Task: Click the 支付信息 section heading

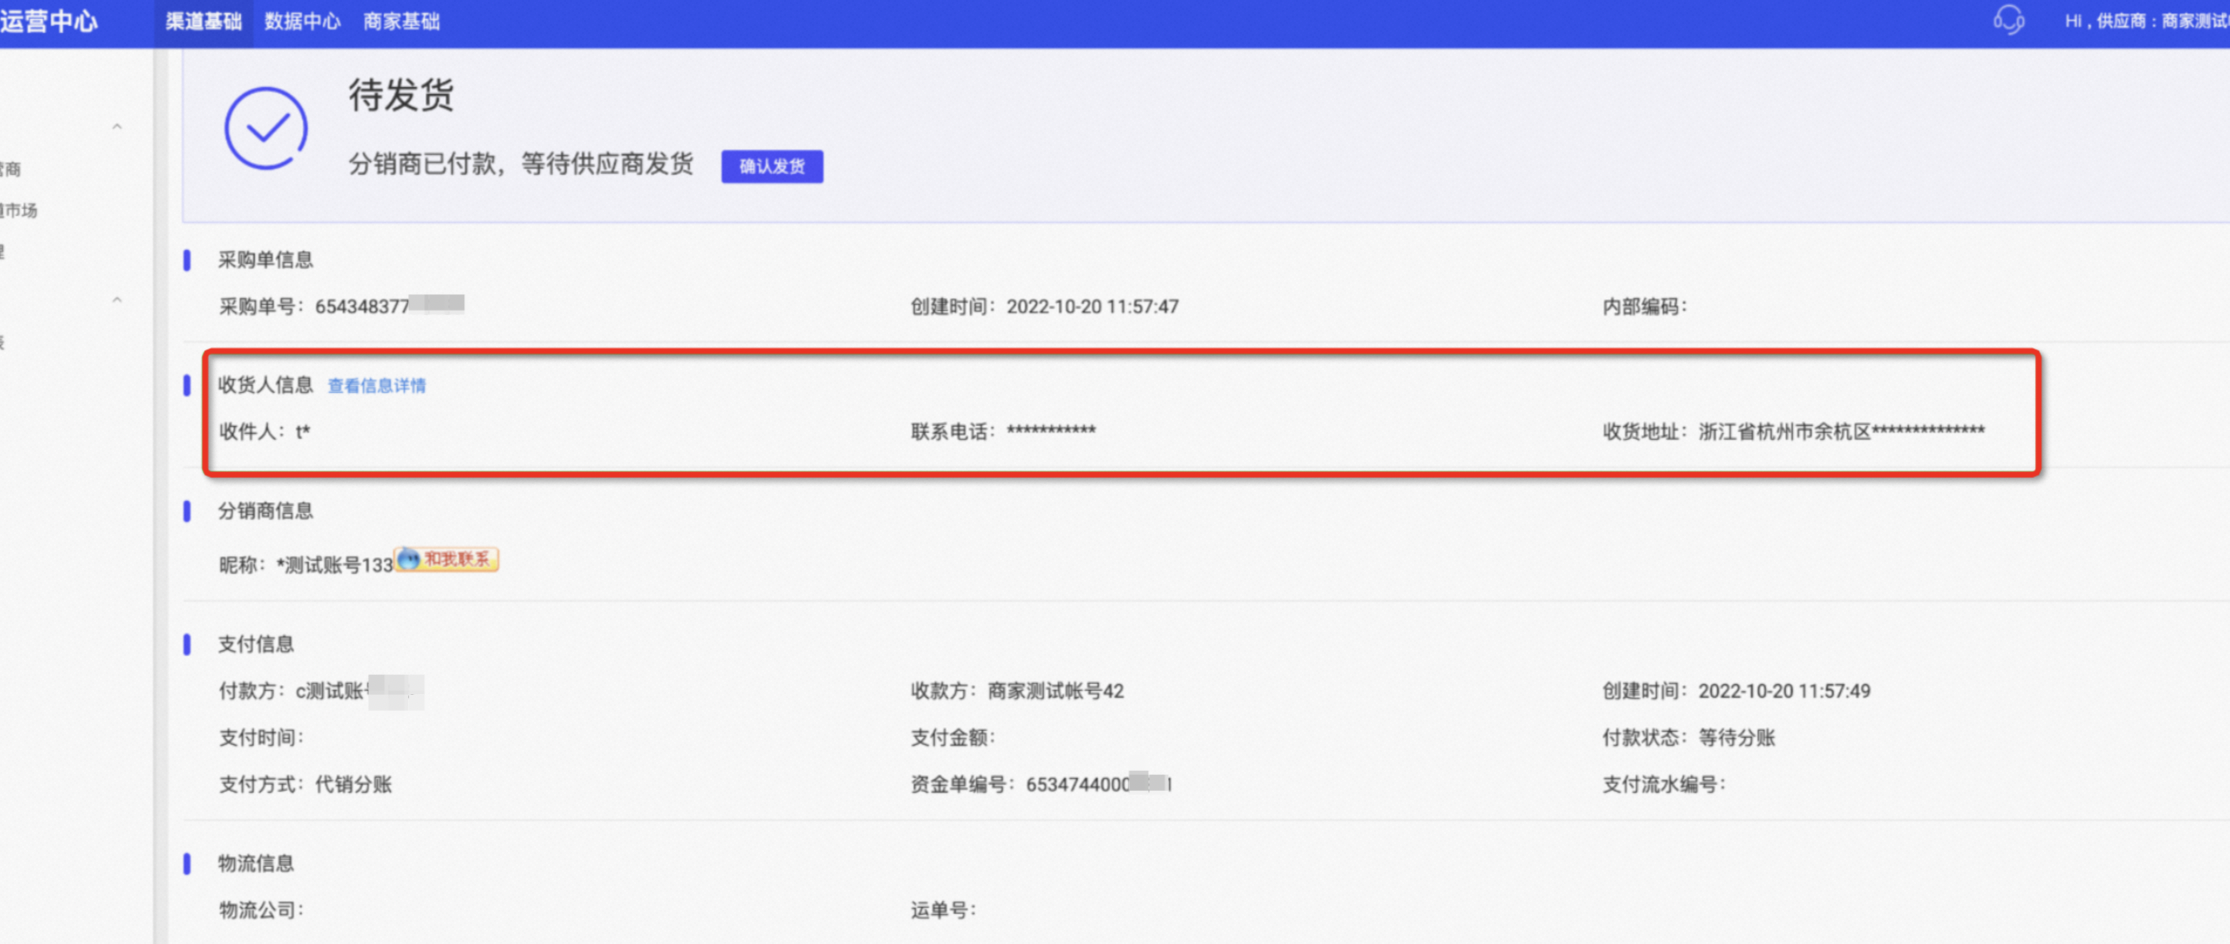Action: point(256,644)
